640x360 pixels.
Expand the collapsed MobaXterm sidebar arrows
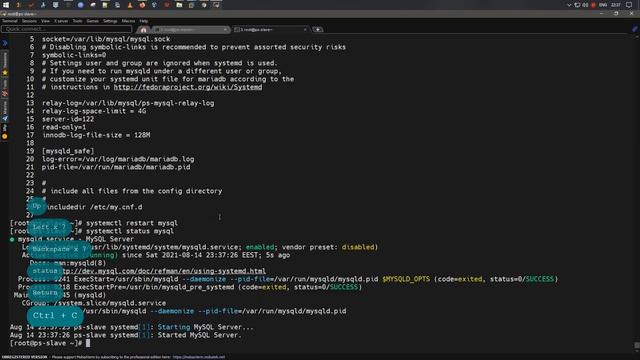(5, 43)
